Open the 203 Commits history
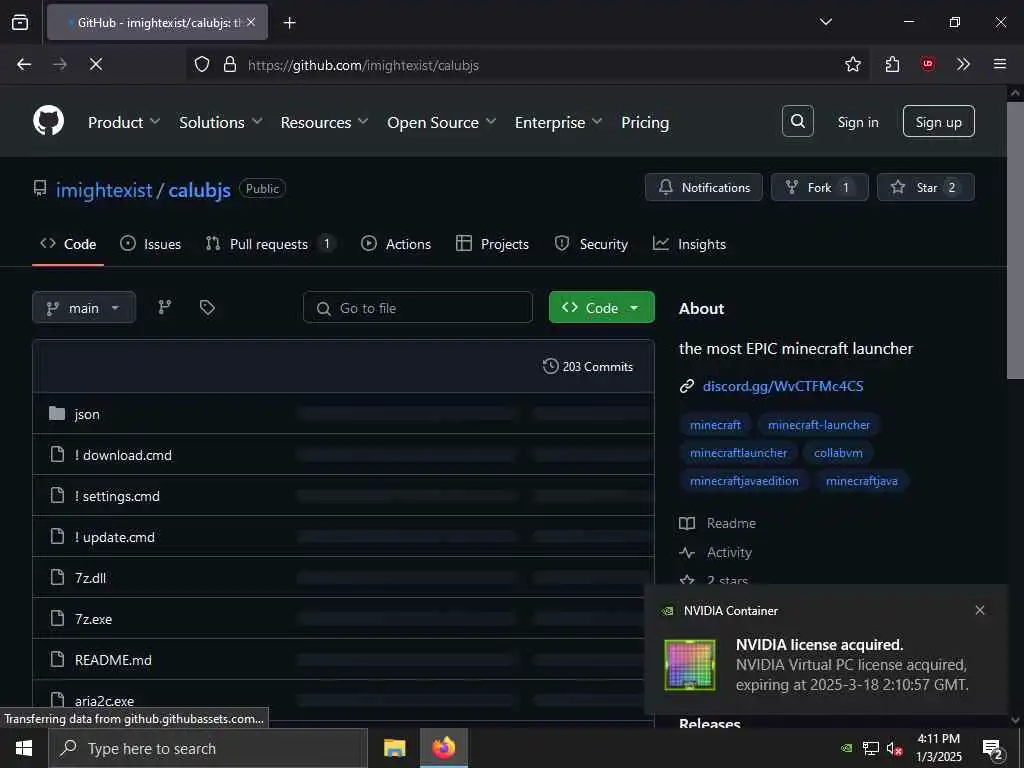Viewport: 1024px width, 768px height. click(x=588, y=366)
